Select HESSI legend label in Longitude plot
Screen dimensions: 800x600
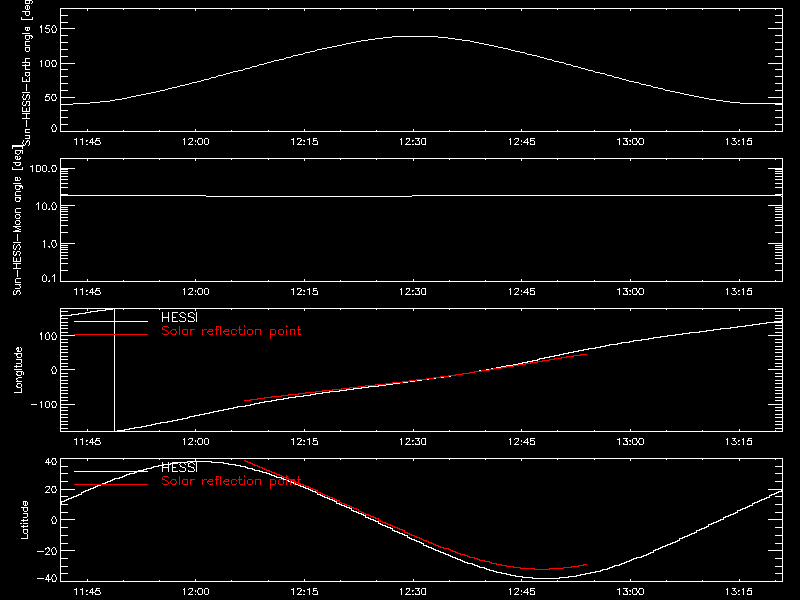(x=179, y=317)
